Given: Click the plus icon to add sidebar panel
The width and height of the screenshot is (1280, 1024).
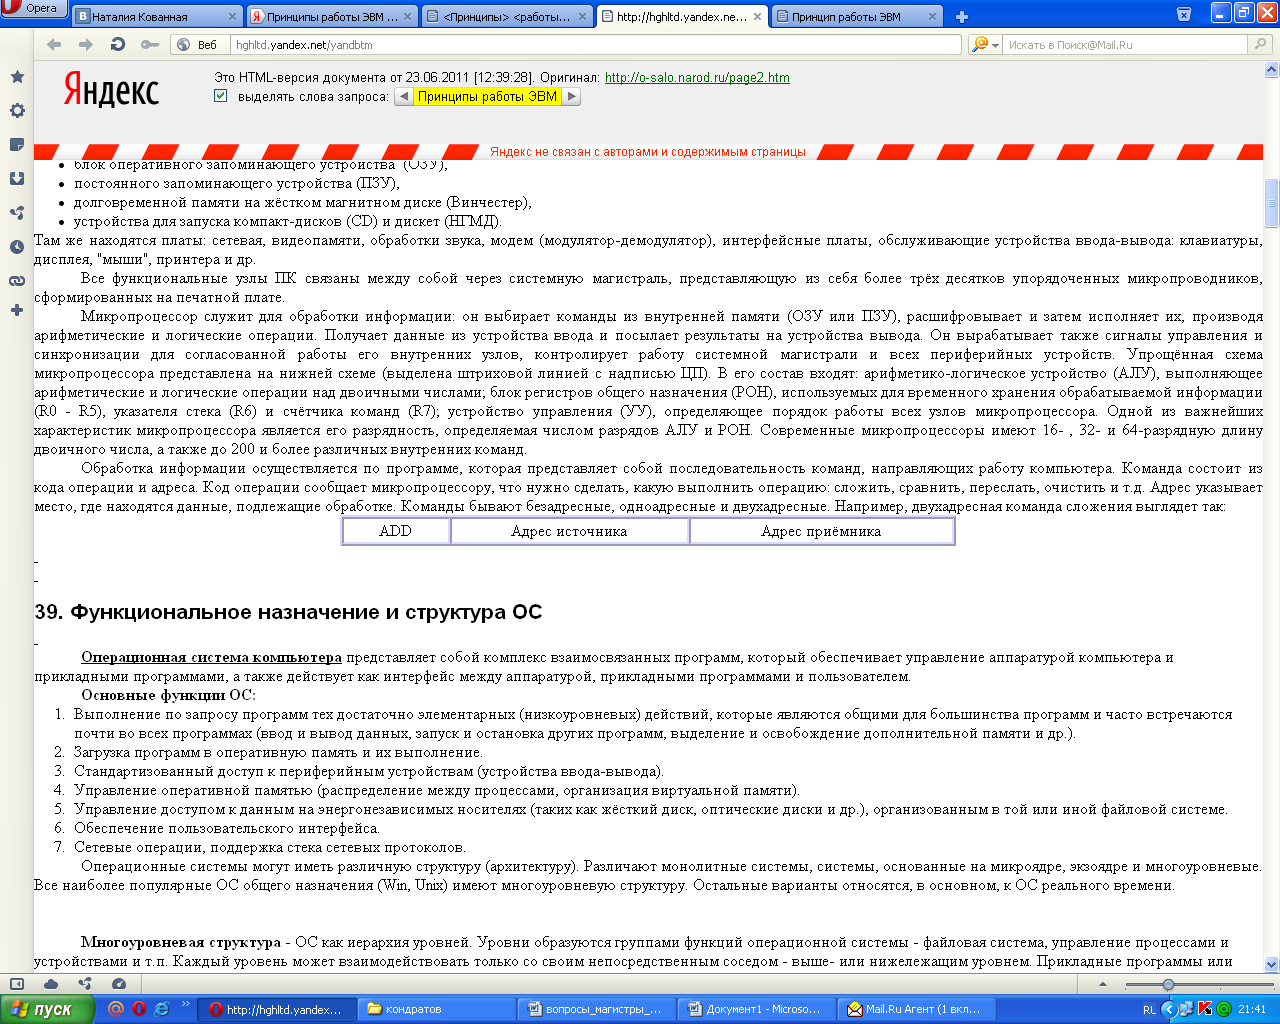Looking at the screenshot, I should tap(17, 310).
